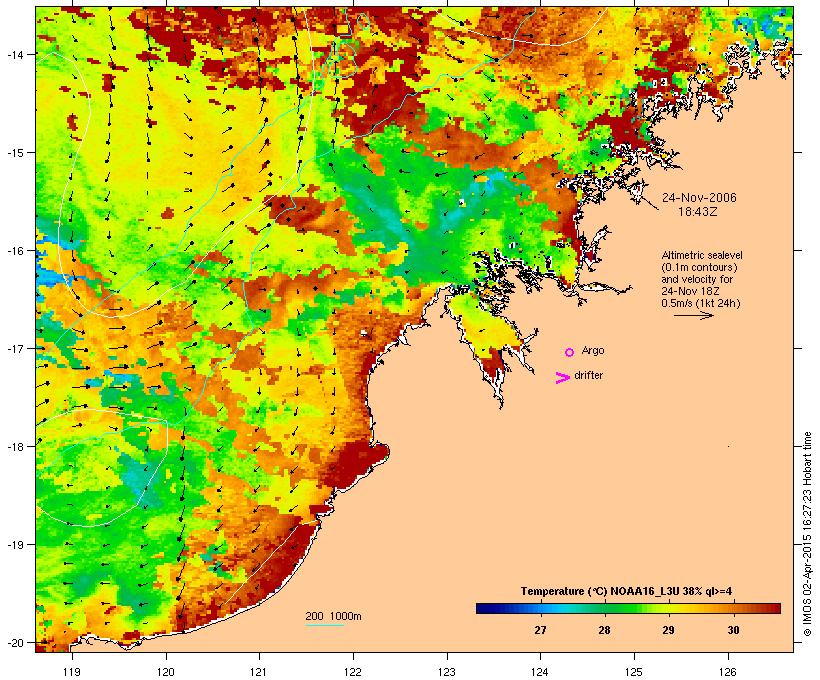Image resolution: width=820 pixels, height=680 pixels.
Task: Click the latitude axis label -16
Action: click(x=14, y=251)
